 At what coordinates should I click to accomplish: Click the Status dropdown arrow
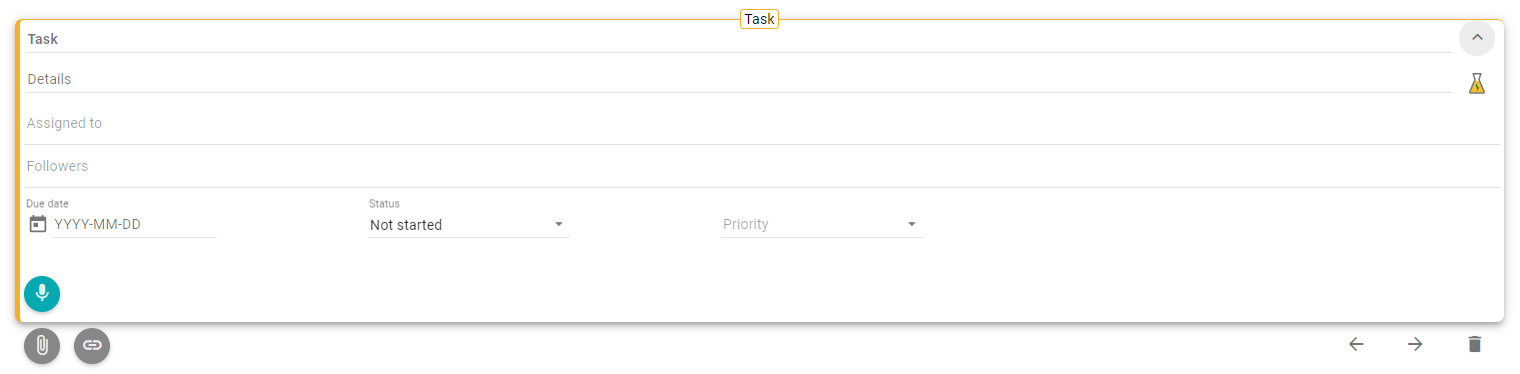(x=559, y=224)
